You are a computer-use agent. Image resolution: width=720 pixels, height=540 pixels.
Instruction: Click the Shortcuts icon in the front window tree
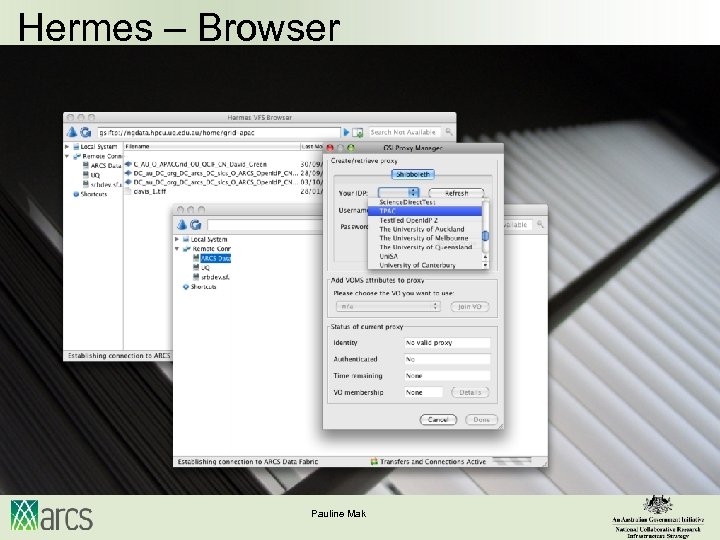[186, 287]
